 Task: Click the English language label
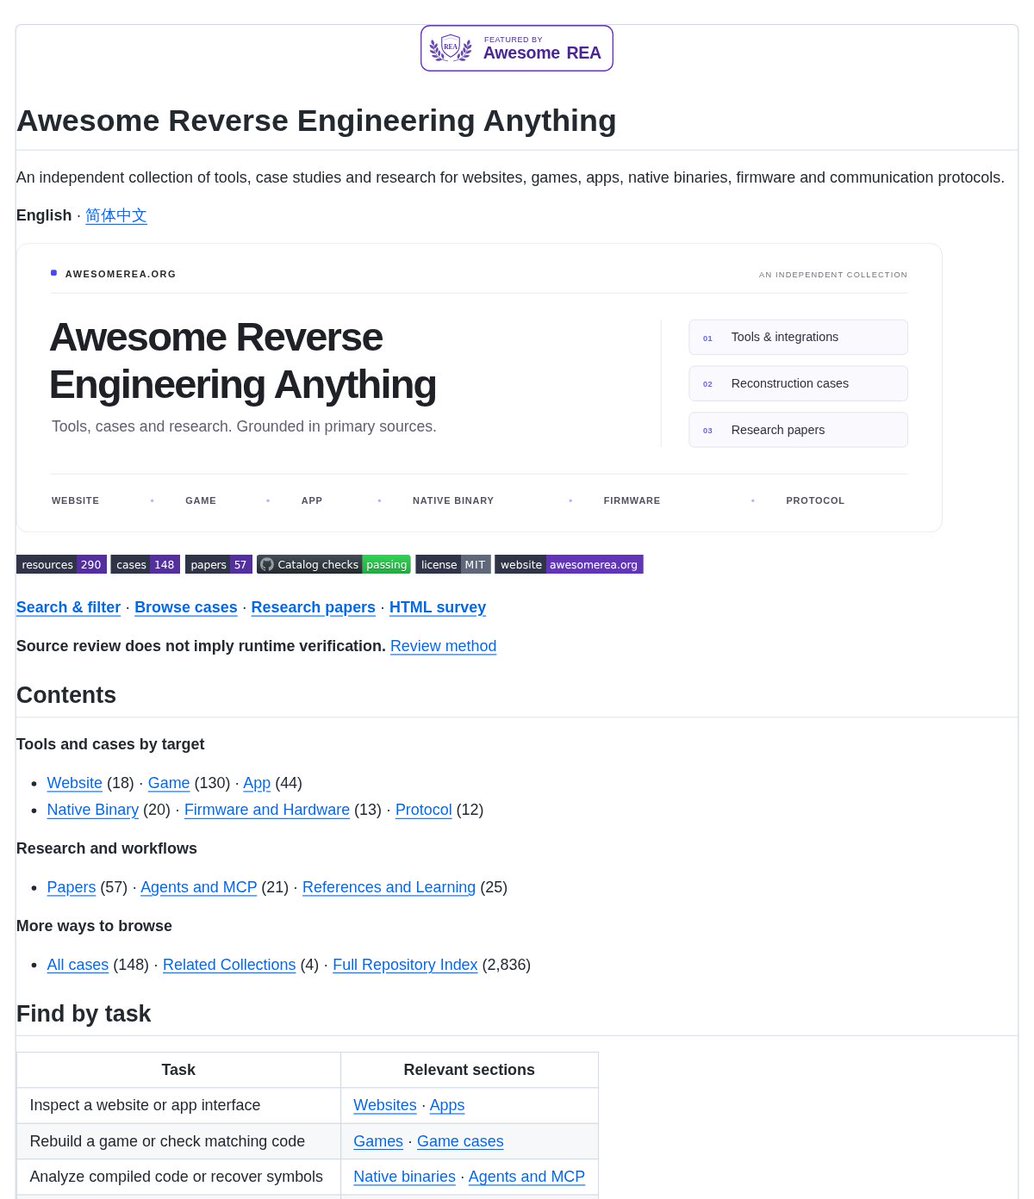(x=44, y=216)
